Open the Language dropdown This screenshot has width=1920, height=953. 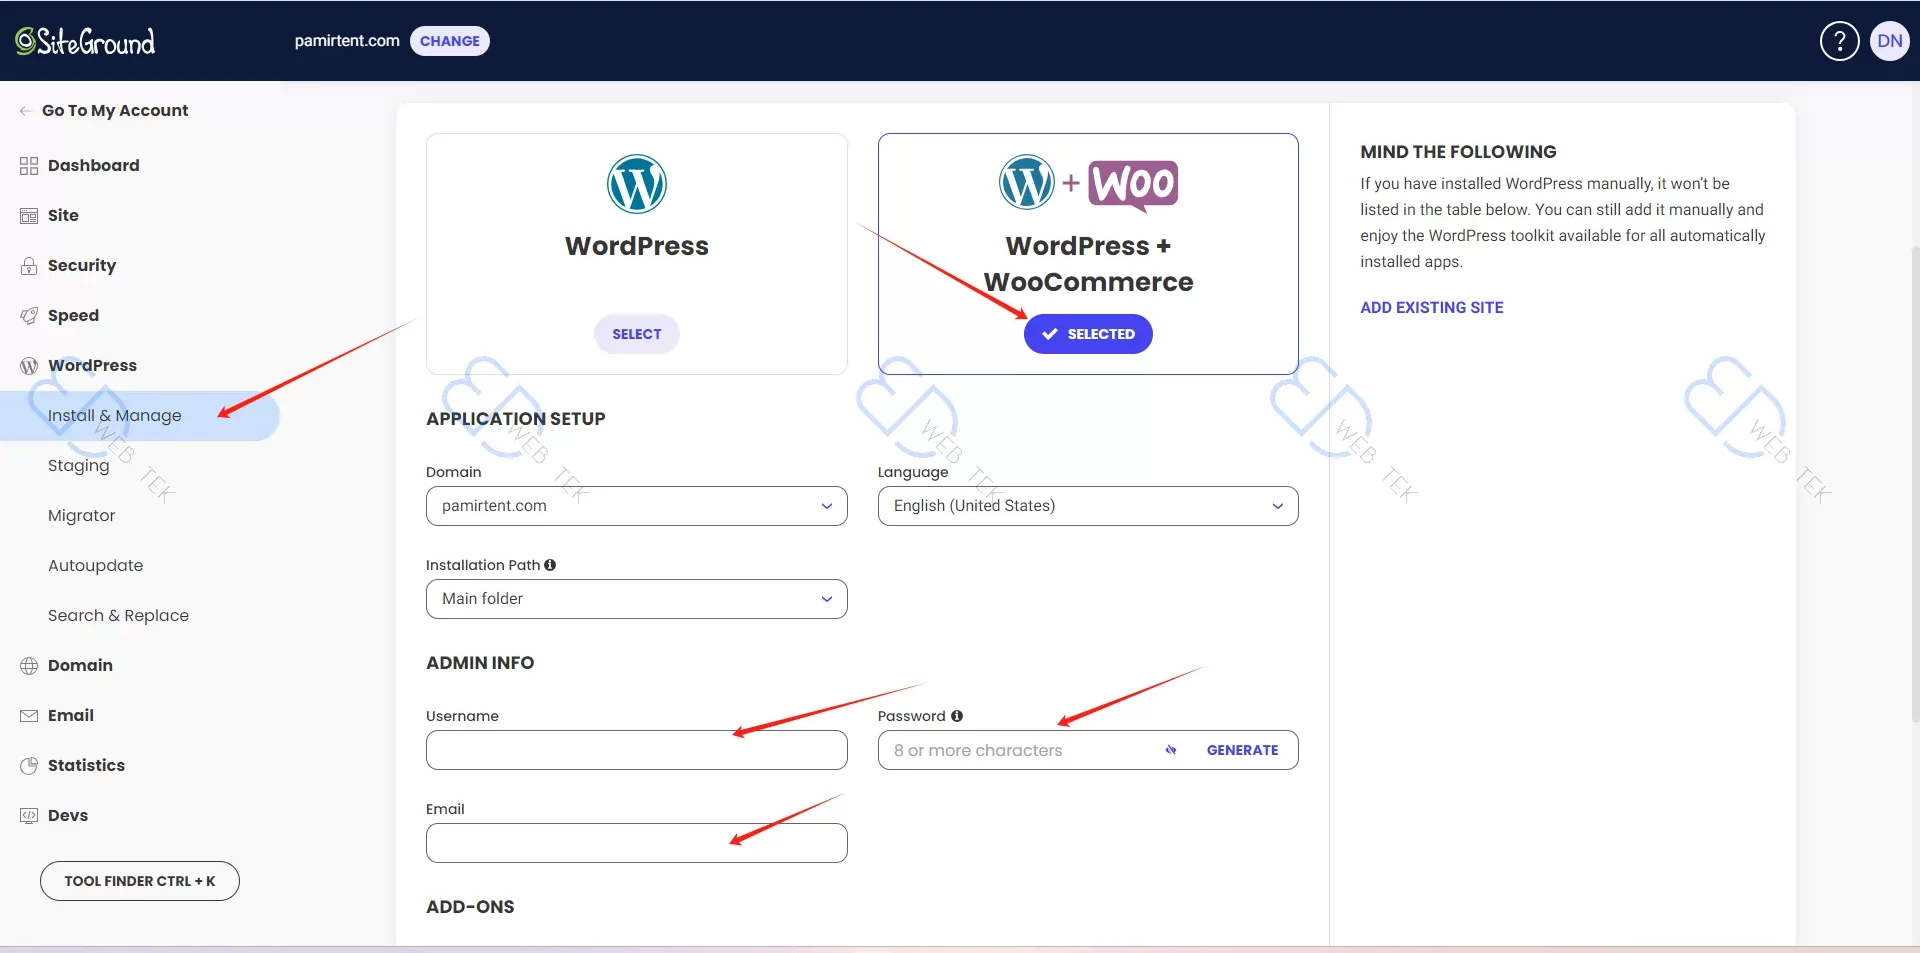click(x=1088, y=506)
